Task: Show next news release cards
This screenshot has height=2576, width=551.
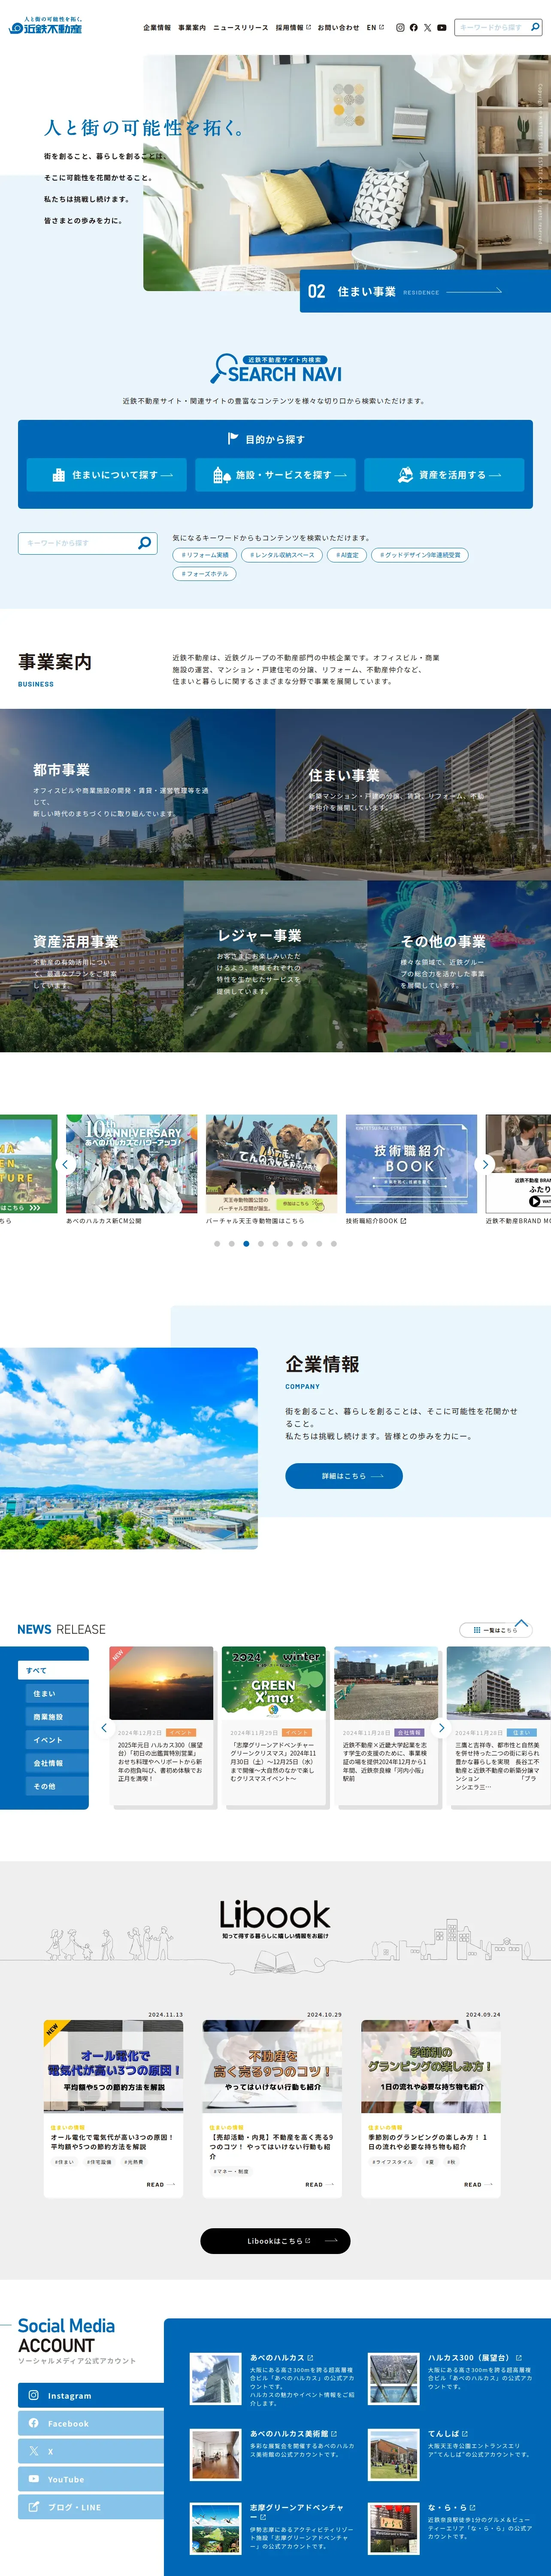Action: (441, 1727)
